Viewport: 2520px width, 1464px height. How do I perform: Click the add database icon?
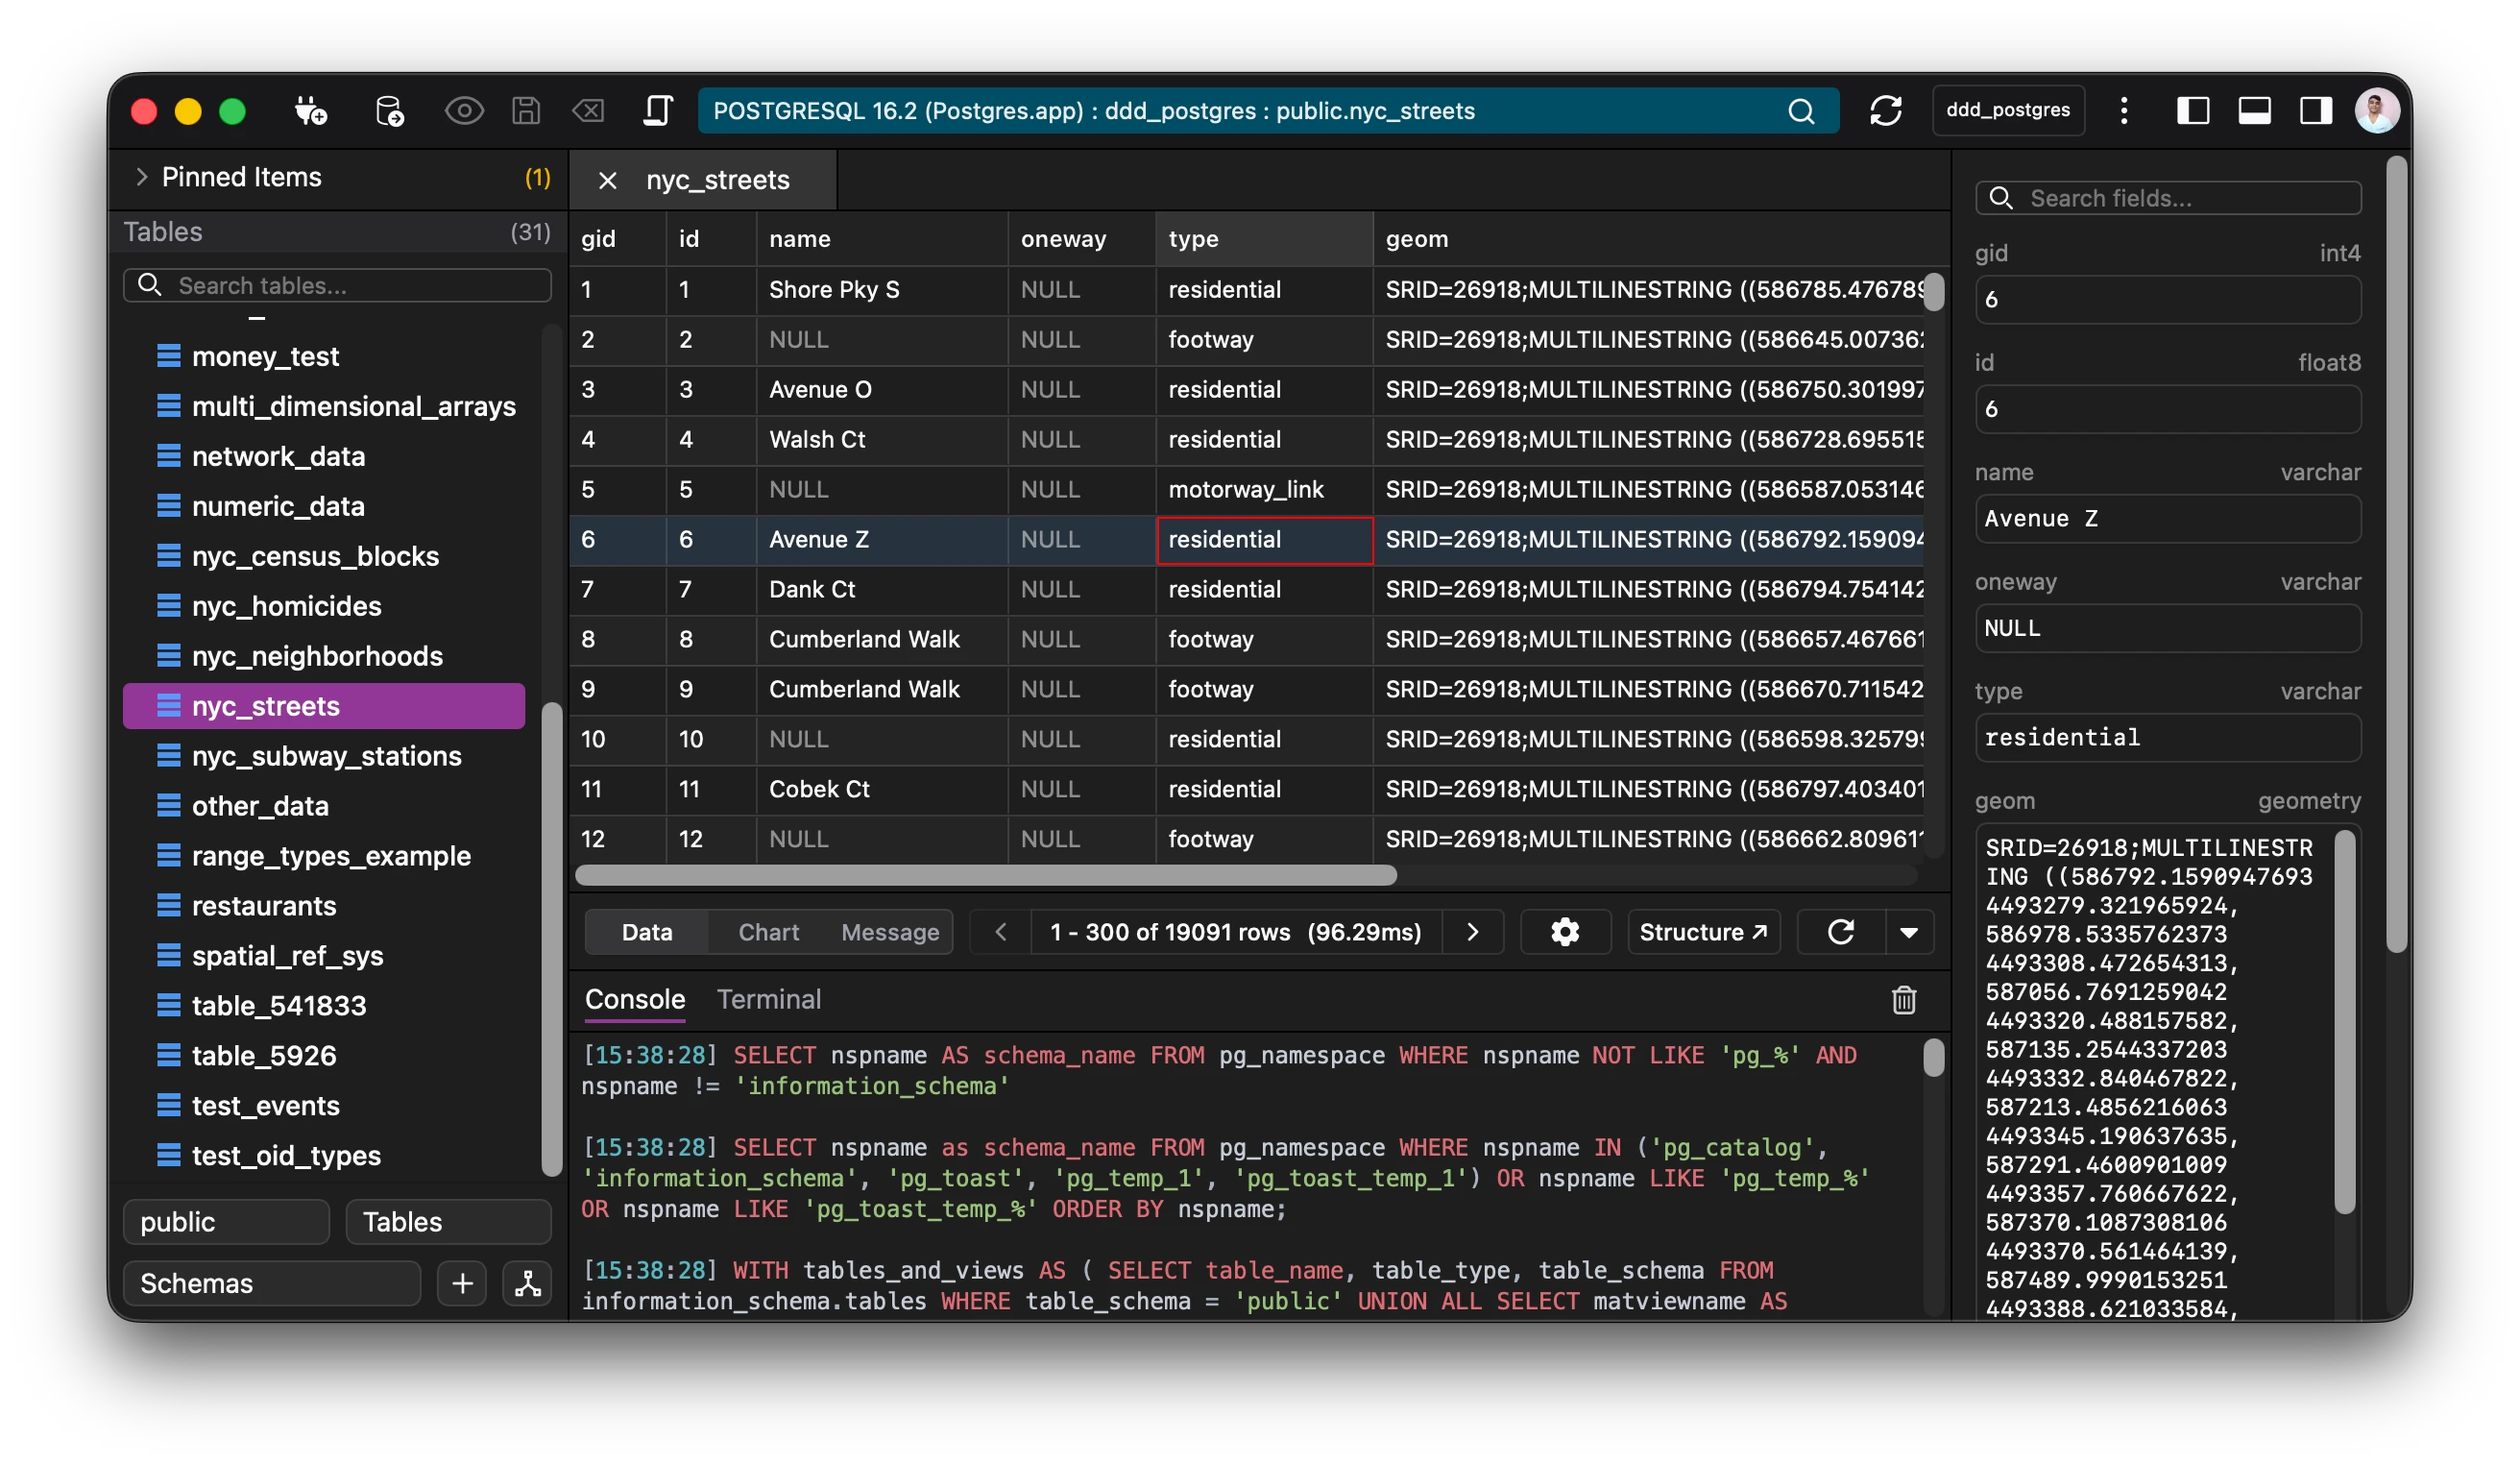tap(389, 111)
